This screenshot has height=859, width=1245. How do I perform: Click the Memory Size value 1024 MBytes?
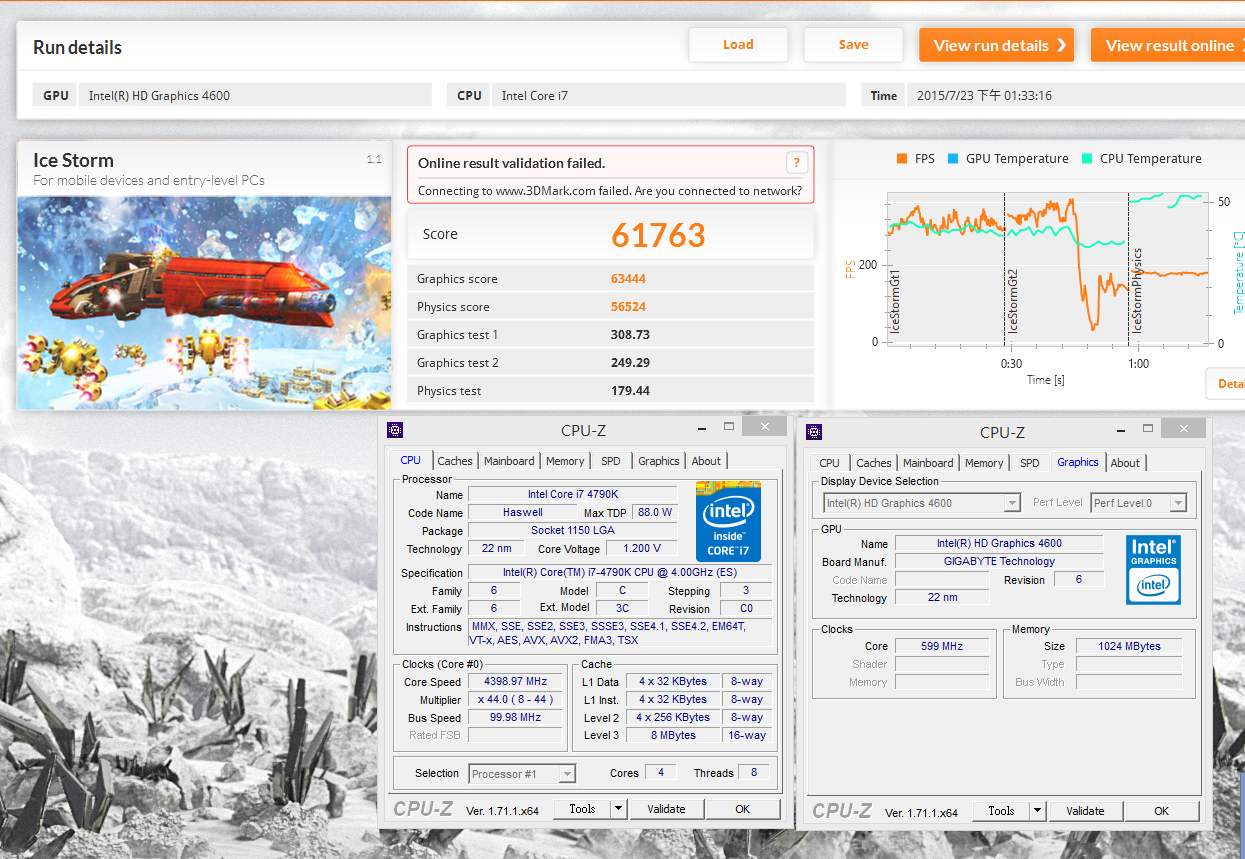point(1129,646)
